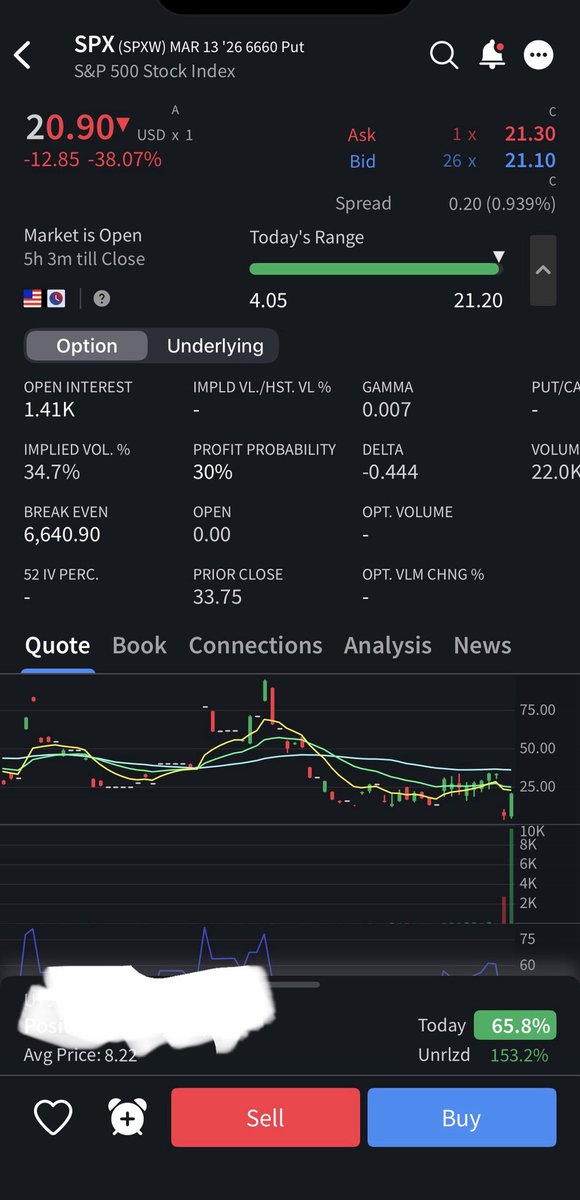Open the question mark help icon
This screenshot has width=580, height=1200.
pyautogui.click(x=101, y=298)
